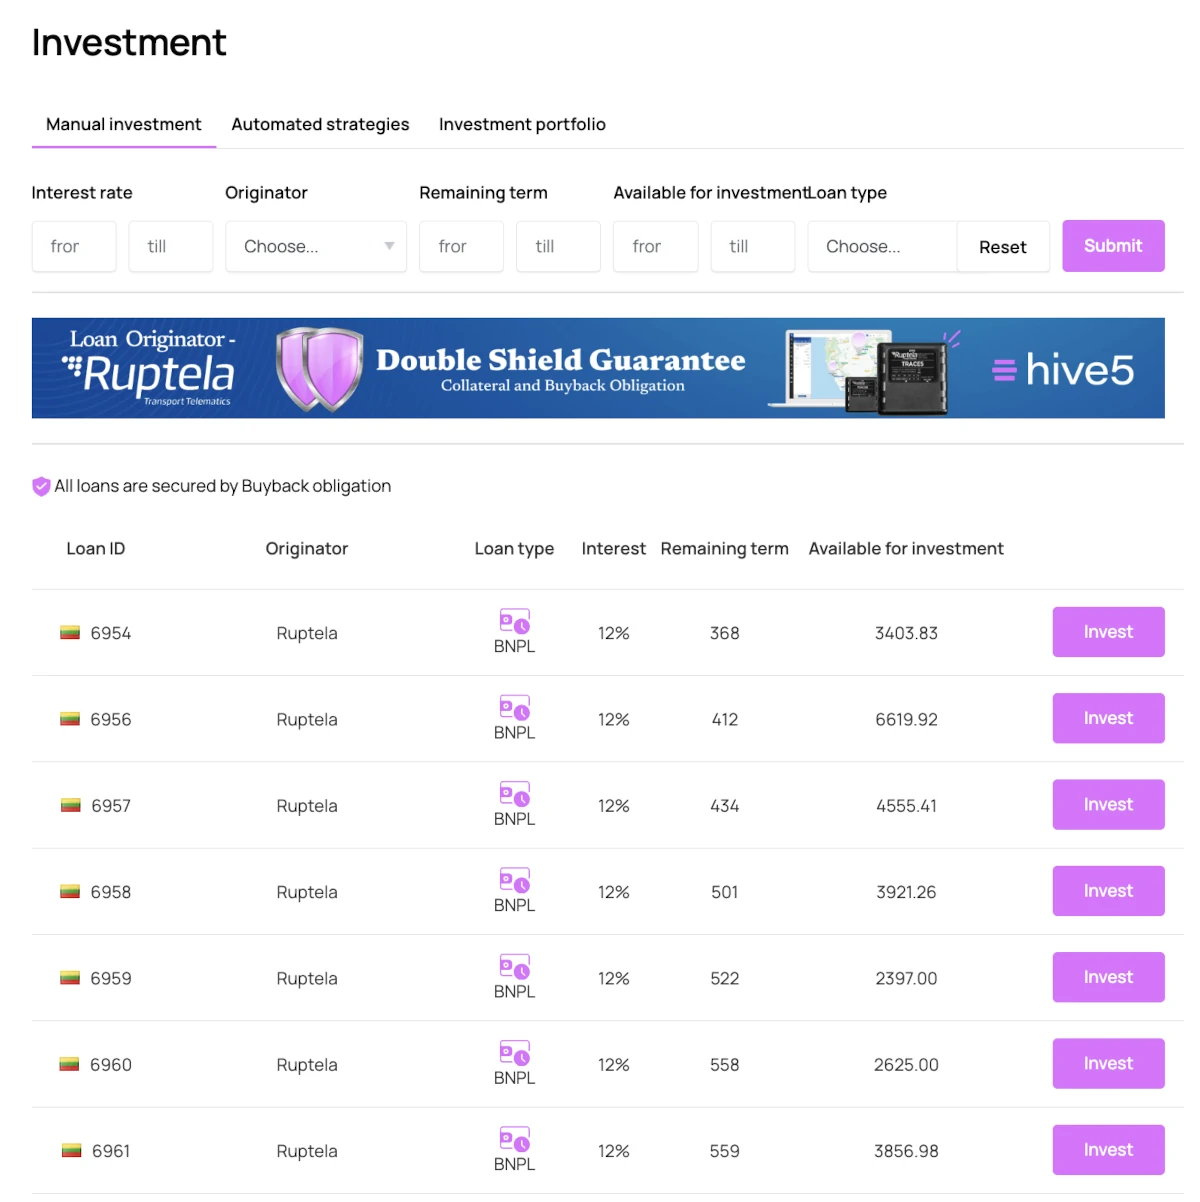
Task: Invest in loan 6957
Action: pos(1108,805)
